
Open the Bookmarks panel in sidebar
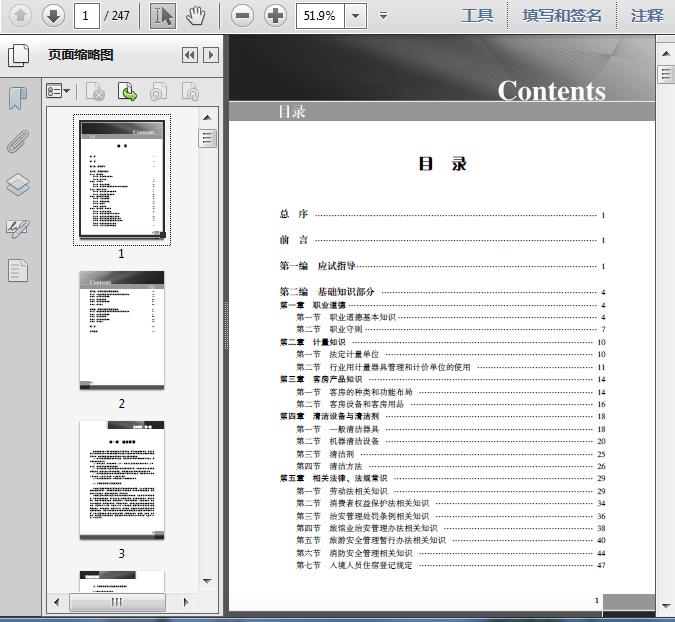click(x=18, y=99)
